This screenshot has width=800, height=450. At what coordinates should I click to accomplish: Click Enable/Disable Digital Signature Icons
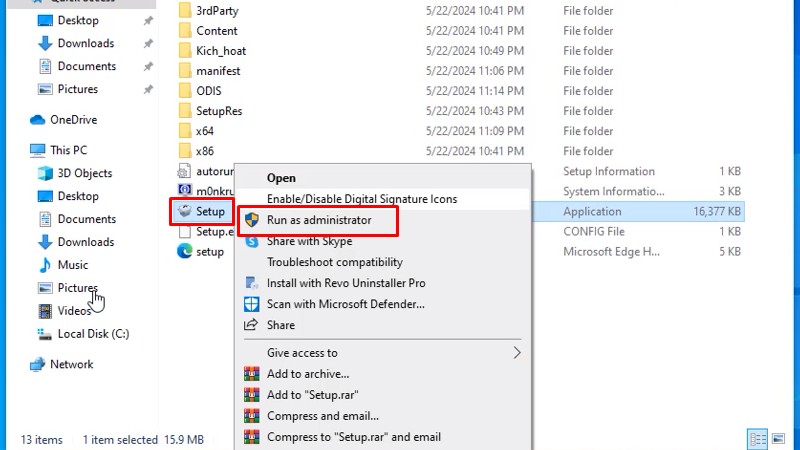pos(361,199)
